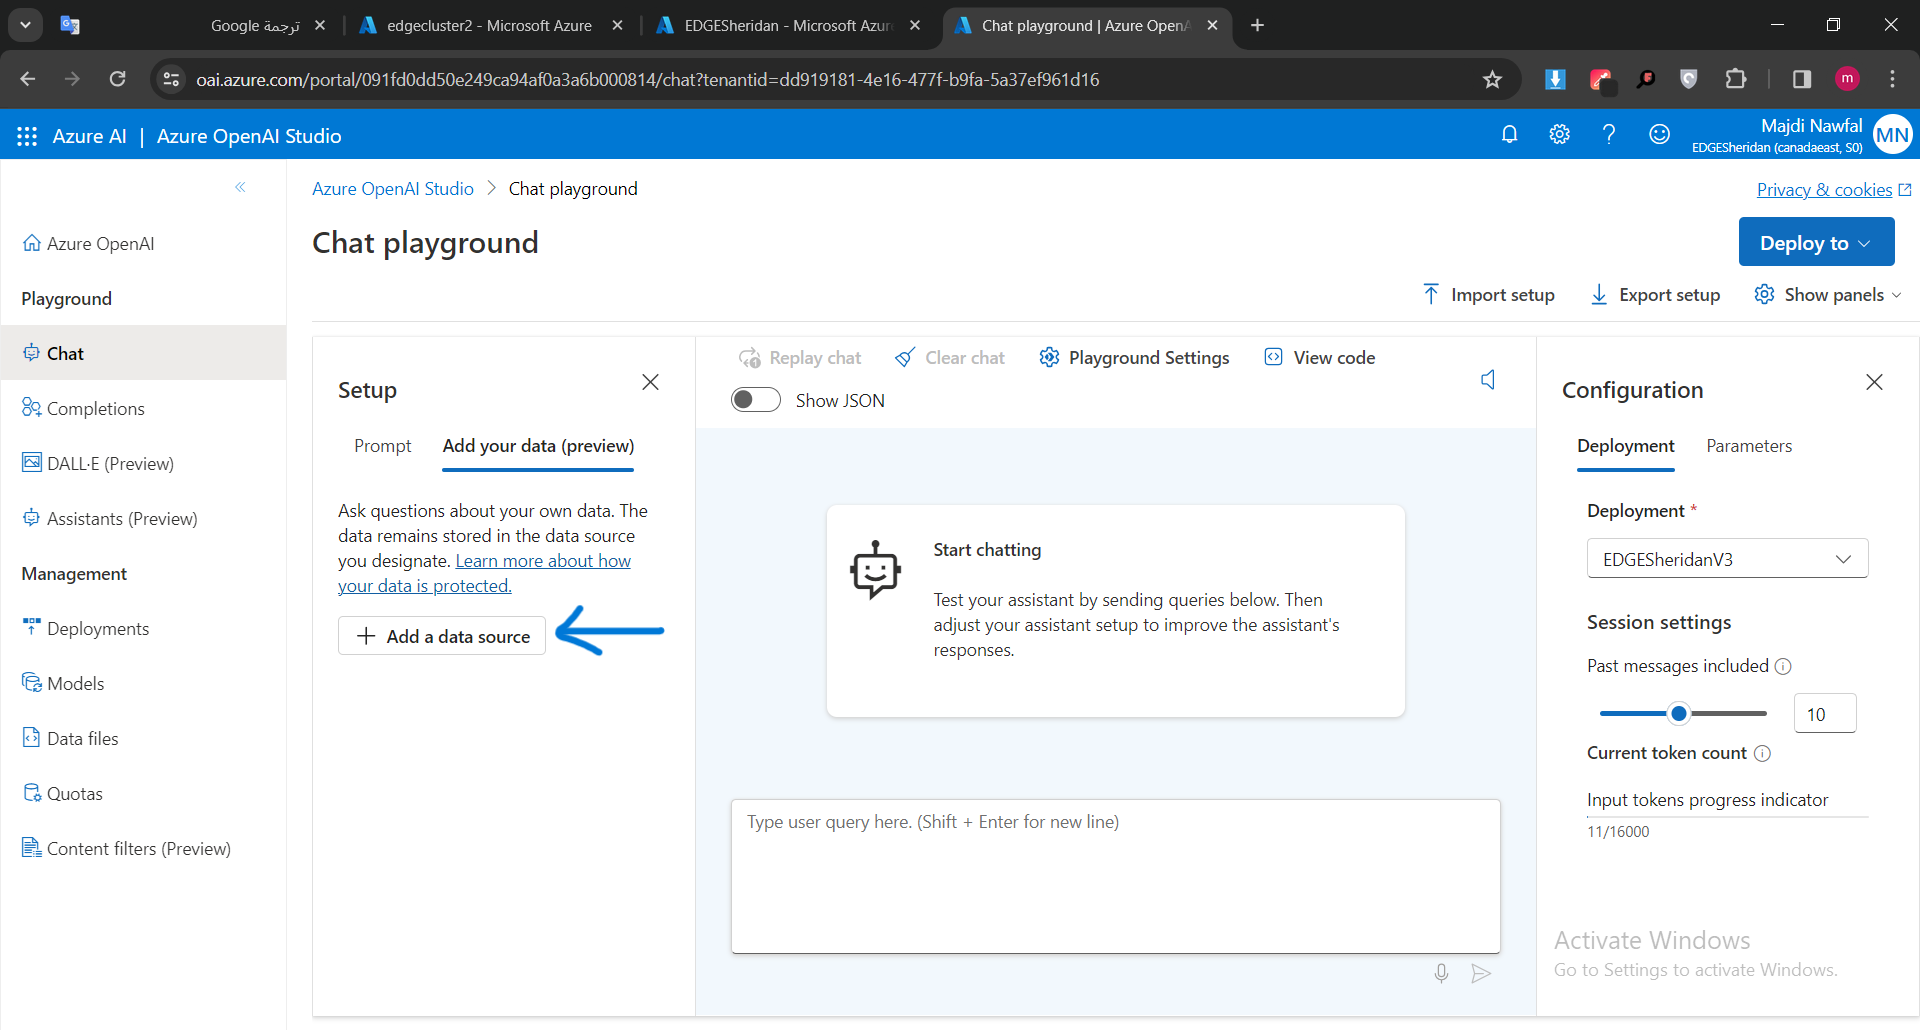Select the Completions tool
Image resolution: width=1920 pixels, height=1030 pixels.
(95, 408)
